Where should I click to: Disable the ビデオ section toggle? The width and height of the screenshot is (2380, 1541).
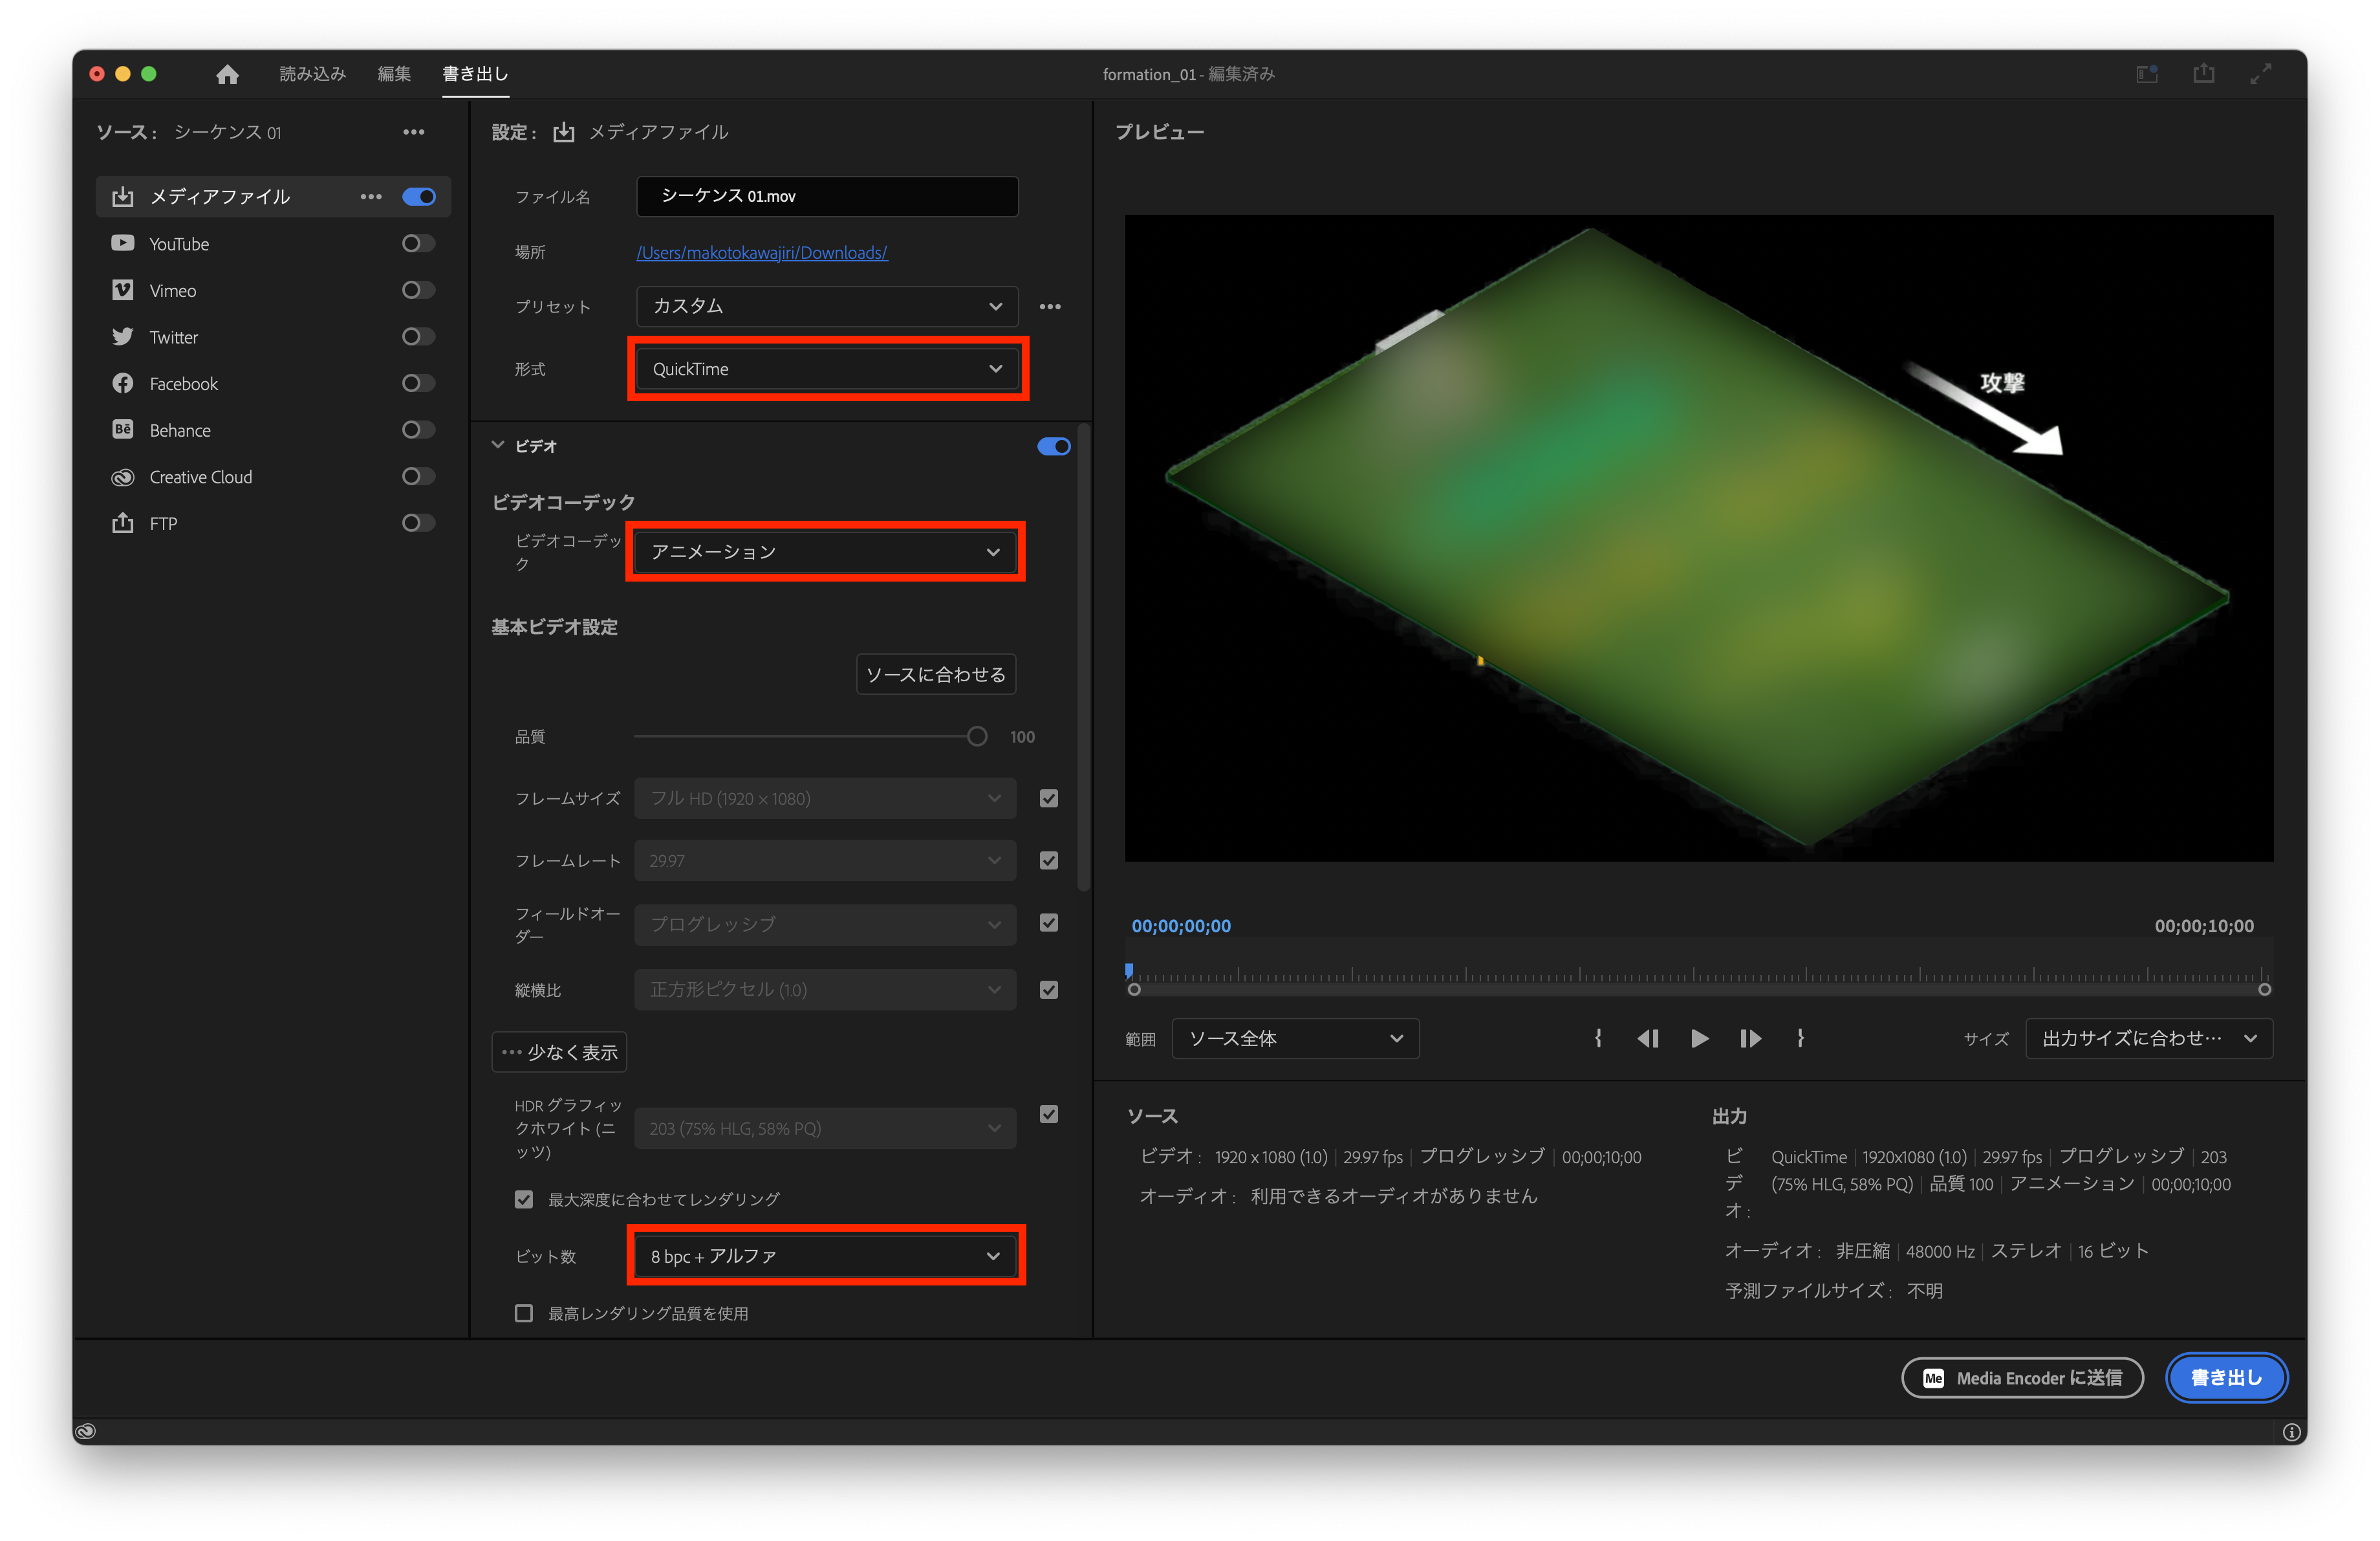(1053, 446)
